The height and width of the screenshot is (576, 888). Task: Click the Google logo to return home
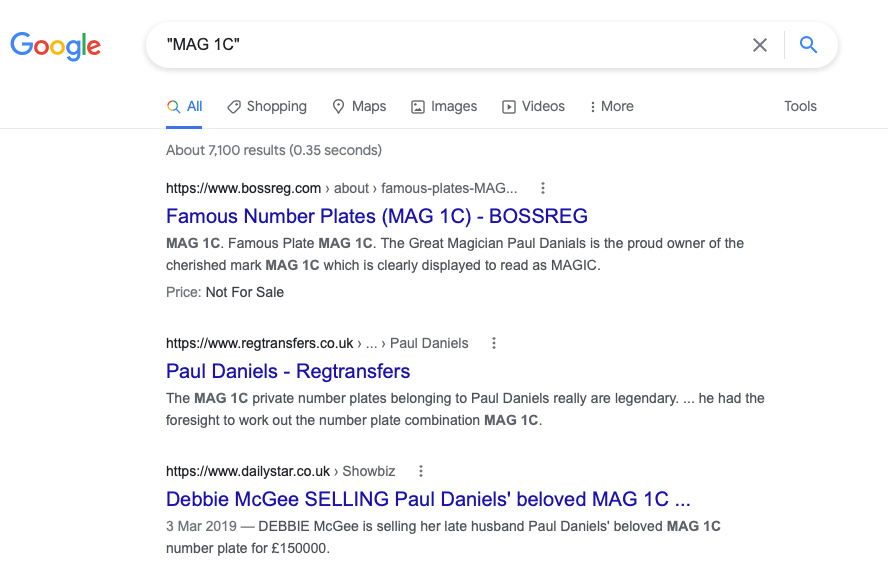55,45
